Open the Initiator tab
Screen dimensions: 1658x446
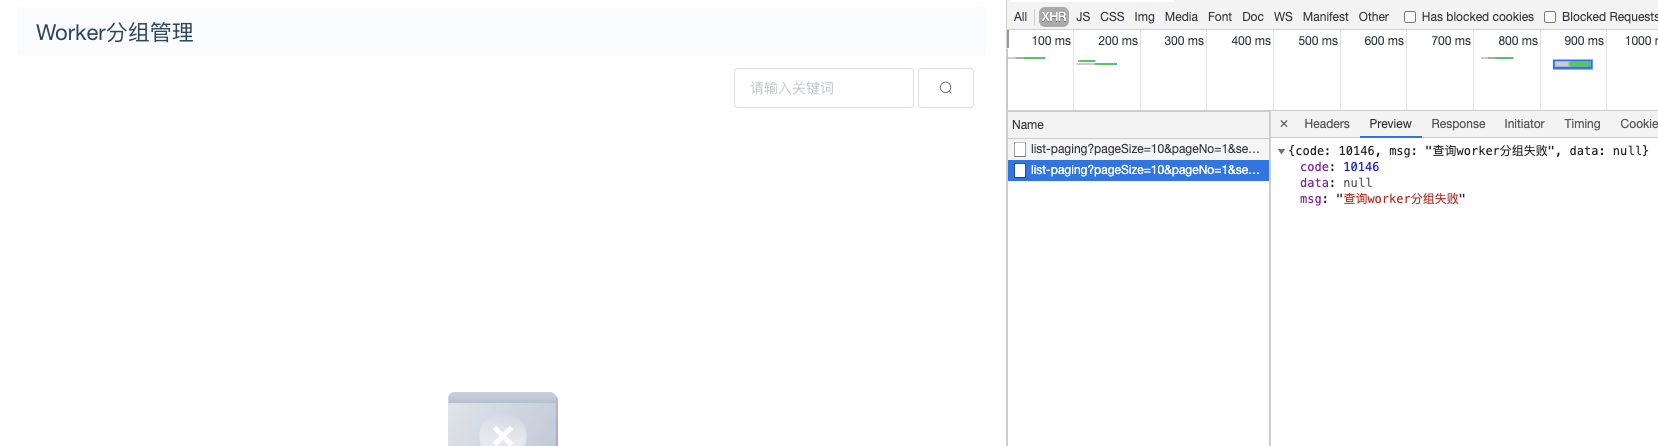click(1524, 124)
